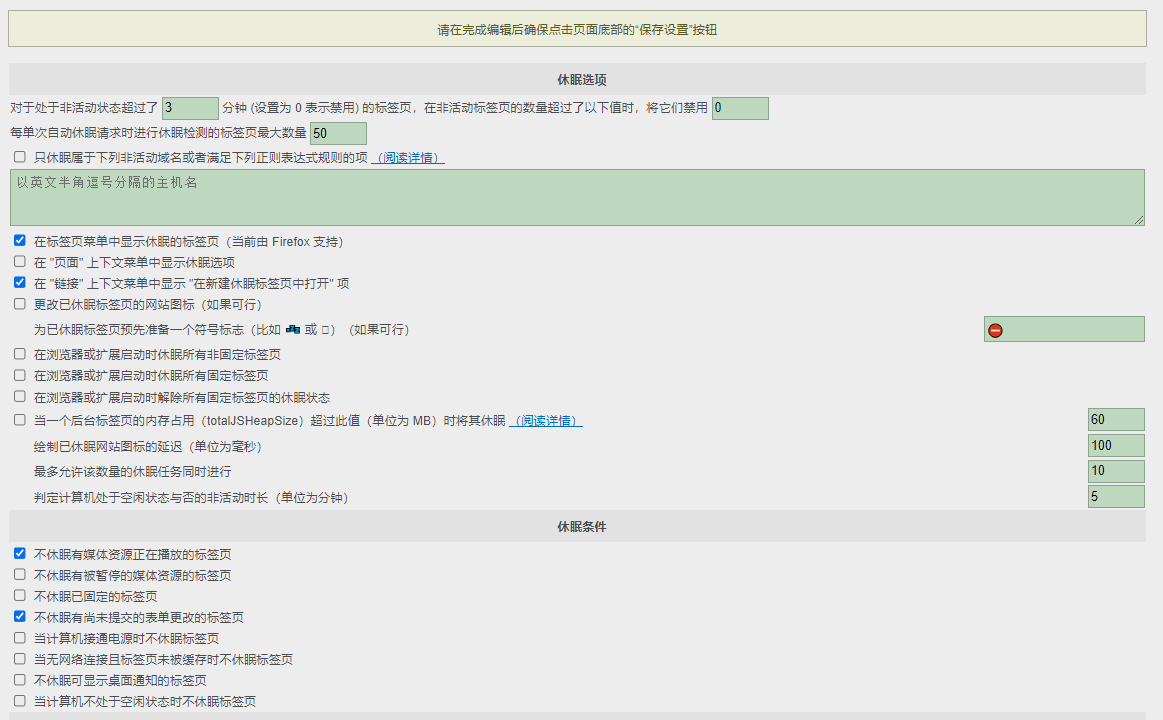Viewport: 1163px width, 720px height.
Task: Uncheck "在新建休眠标签页中打开" link menu option
Action: tap(20, 283)
